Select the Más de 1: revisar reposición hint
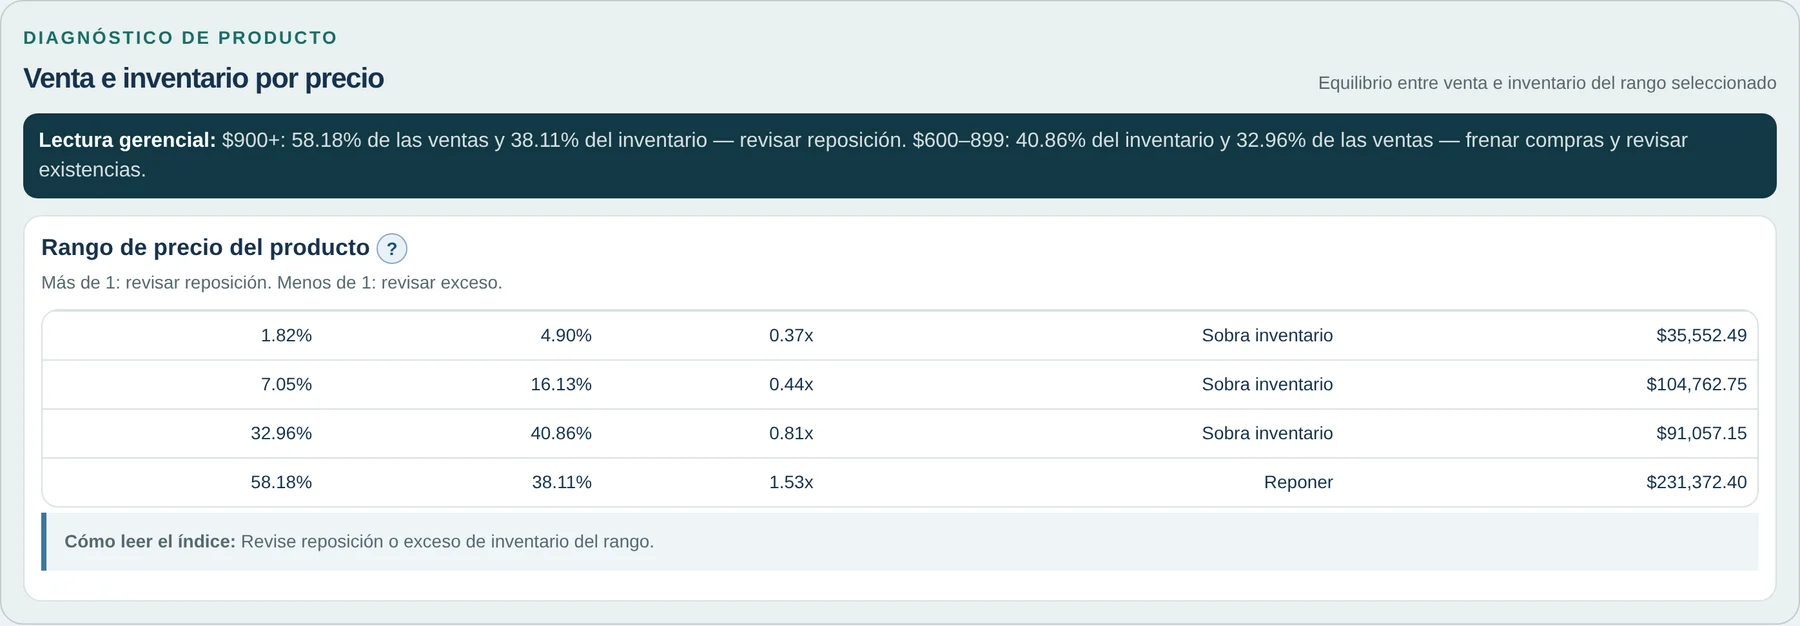Image resolution: width=1800 pixels, height=626 pixels. pos(272,283)
